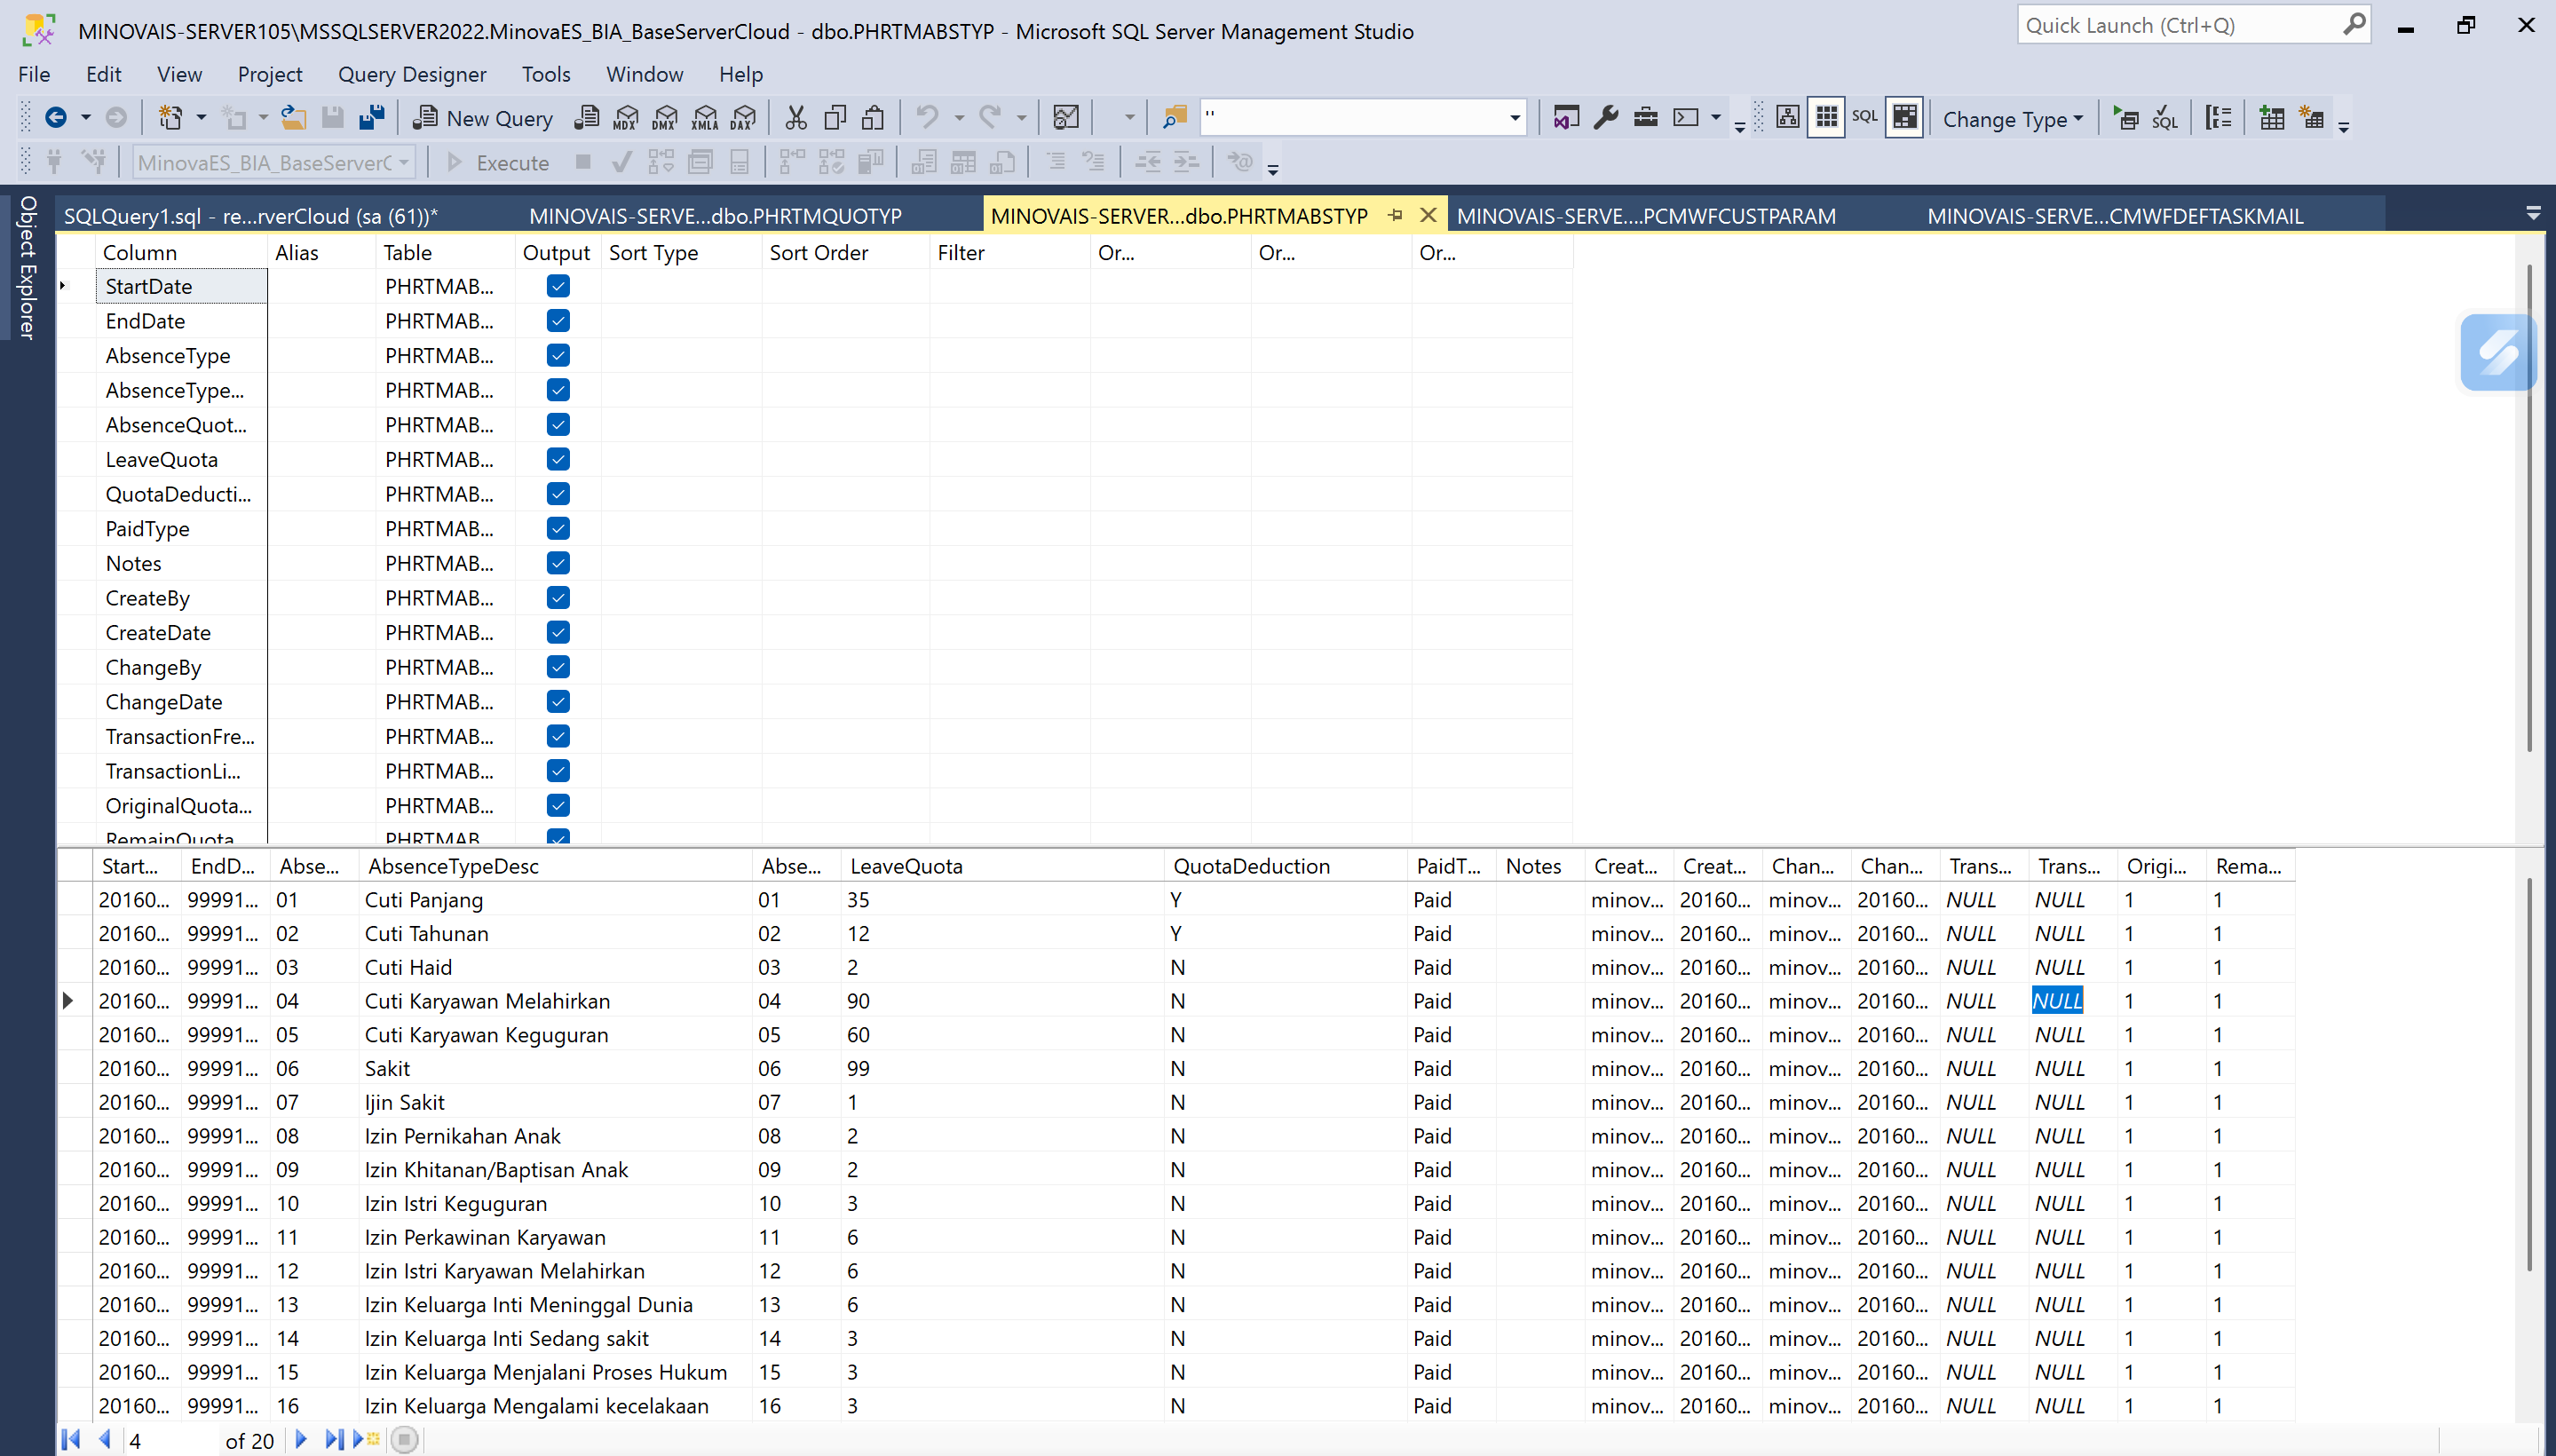The height and width of the screenshot is (1456, 2556).
Task: Click the MDX query icon
Action: tap(626, 118)
